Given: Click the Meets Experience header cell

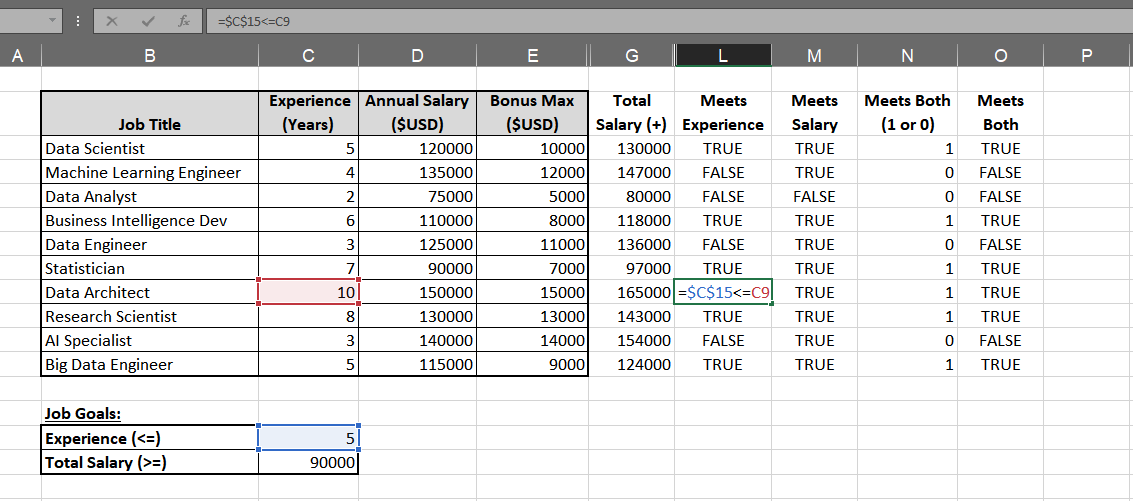Looking at the screenshot, I should click(x=723, y=114).
